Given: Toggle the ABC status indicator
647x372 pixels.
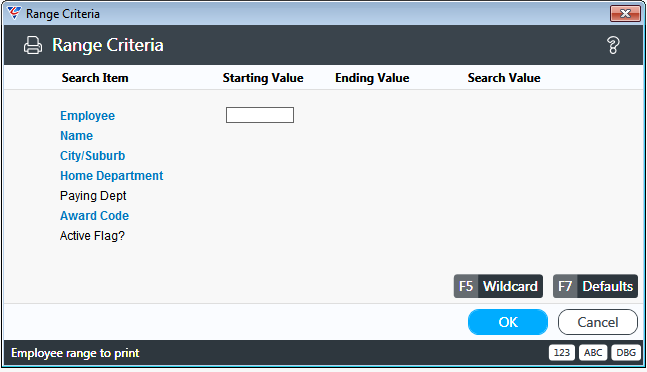Looking at the screenshot, I should (x=593, y=353).
